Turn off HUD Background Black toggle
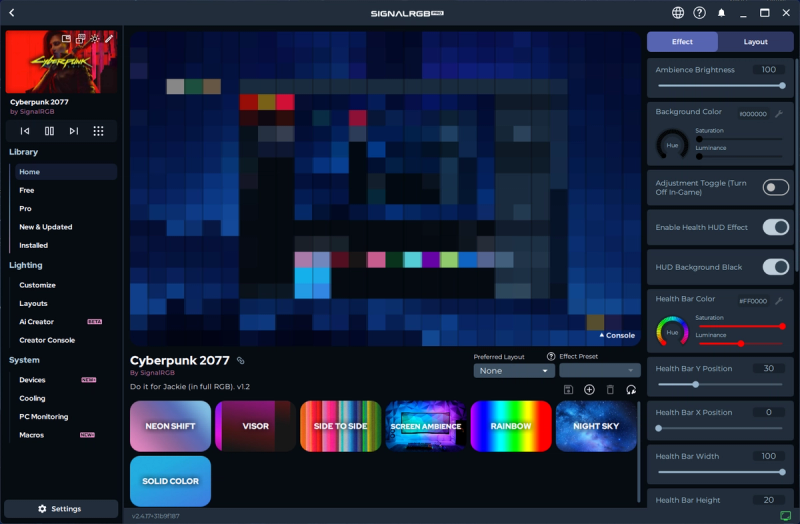The image size is (800, 524). click(x=775, y=267)
